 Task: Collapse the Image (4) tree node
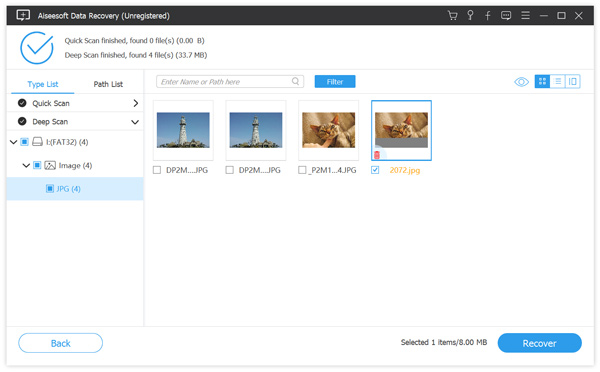[26, 165]
